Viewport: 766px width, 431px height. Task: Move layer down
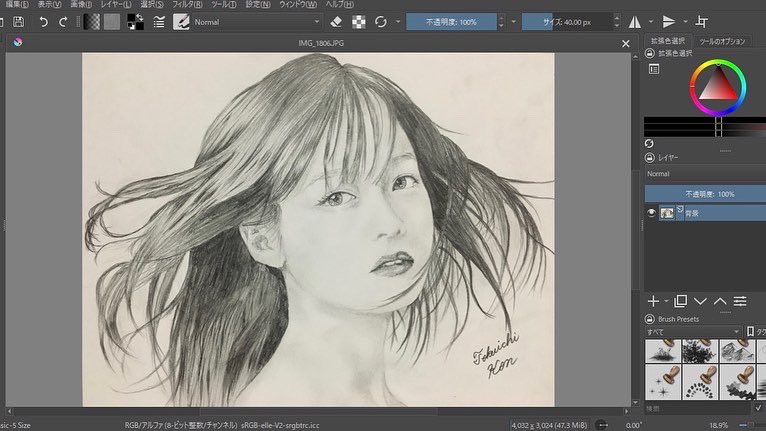tap(701, 301)
